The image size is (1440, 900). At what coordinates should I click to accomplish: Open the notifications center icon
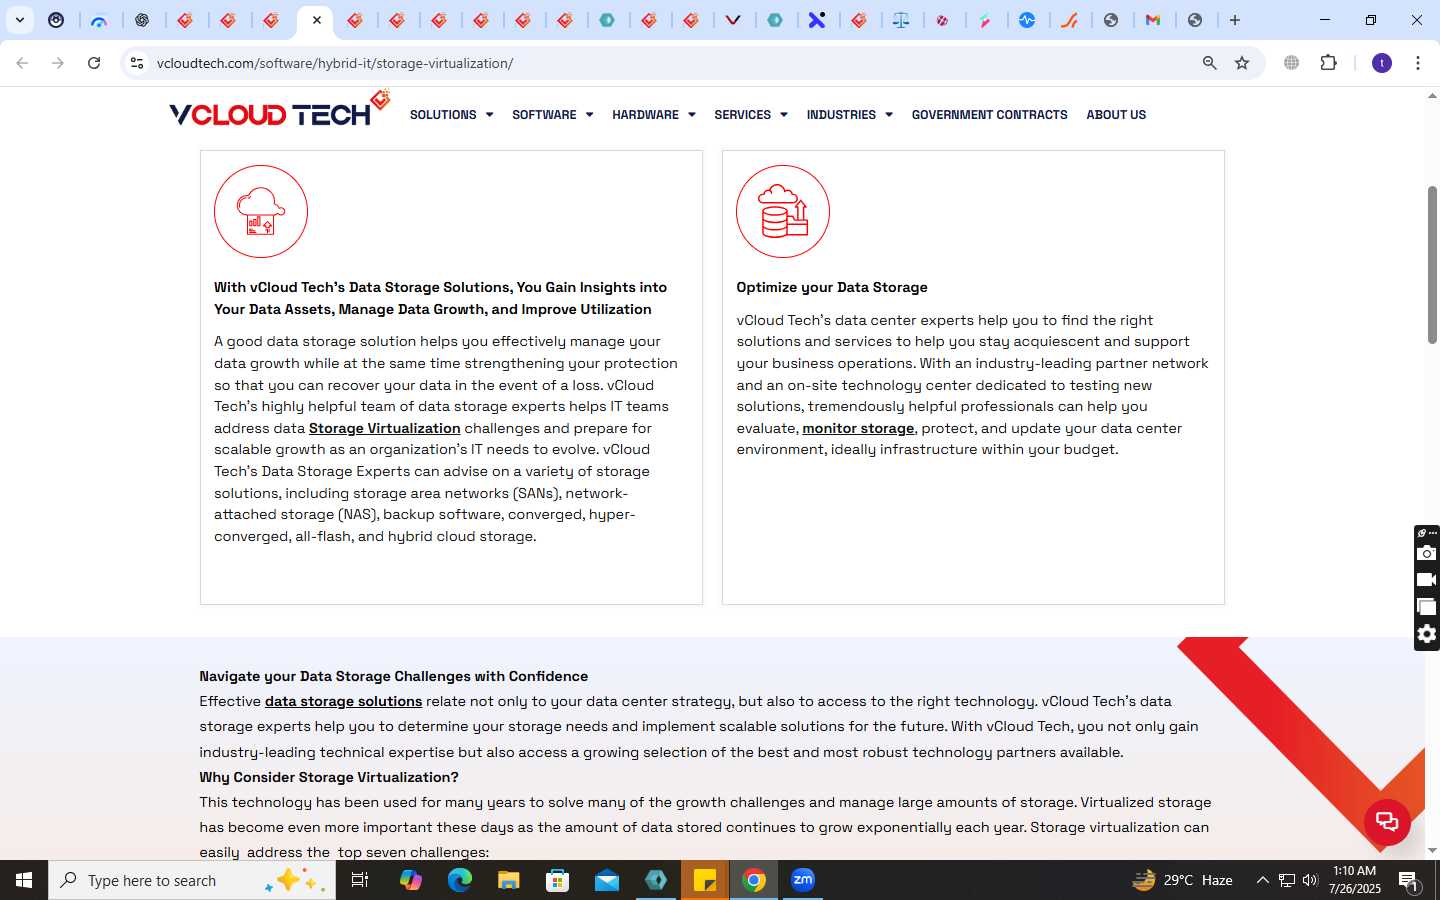tap(1408, 880)
